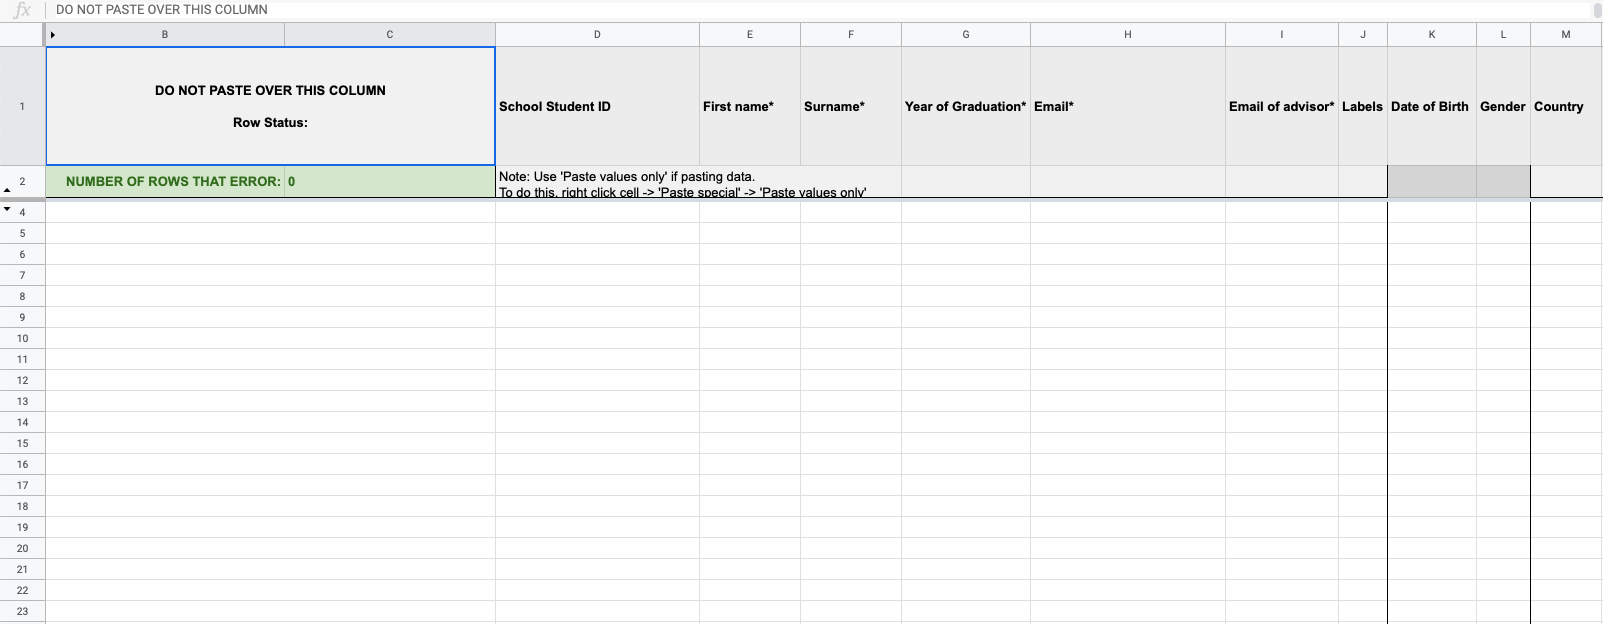This screenshot has width=1603, height=624.
Task: Select row 17 header
Action: (22, 485)
